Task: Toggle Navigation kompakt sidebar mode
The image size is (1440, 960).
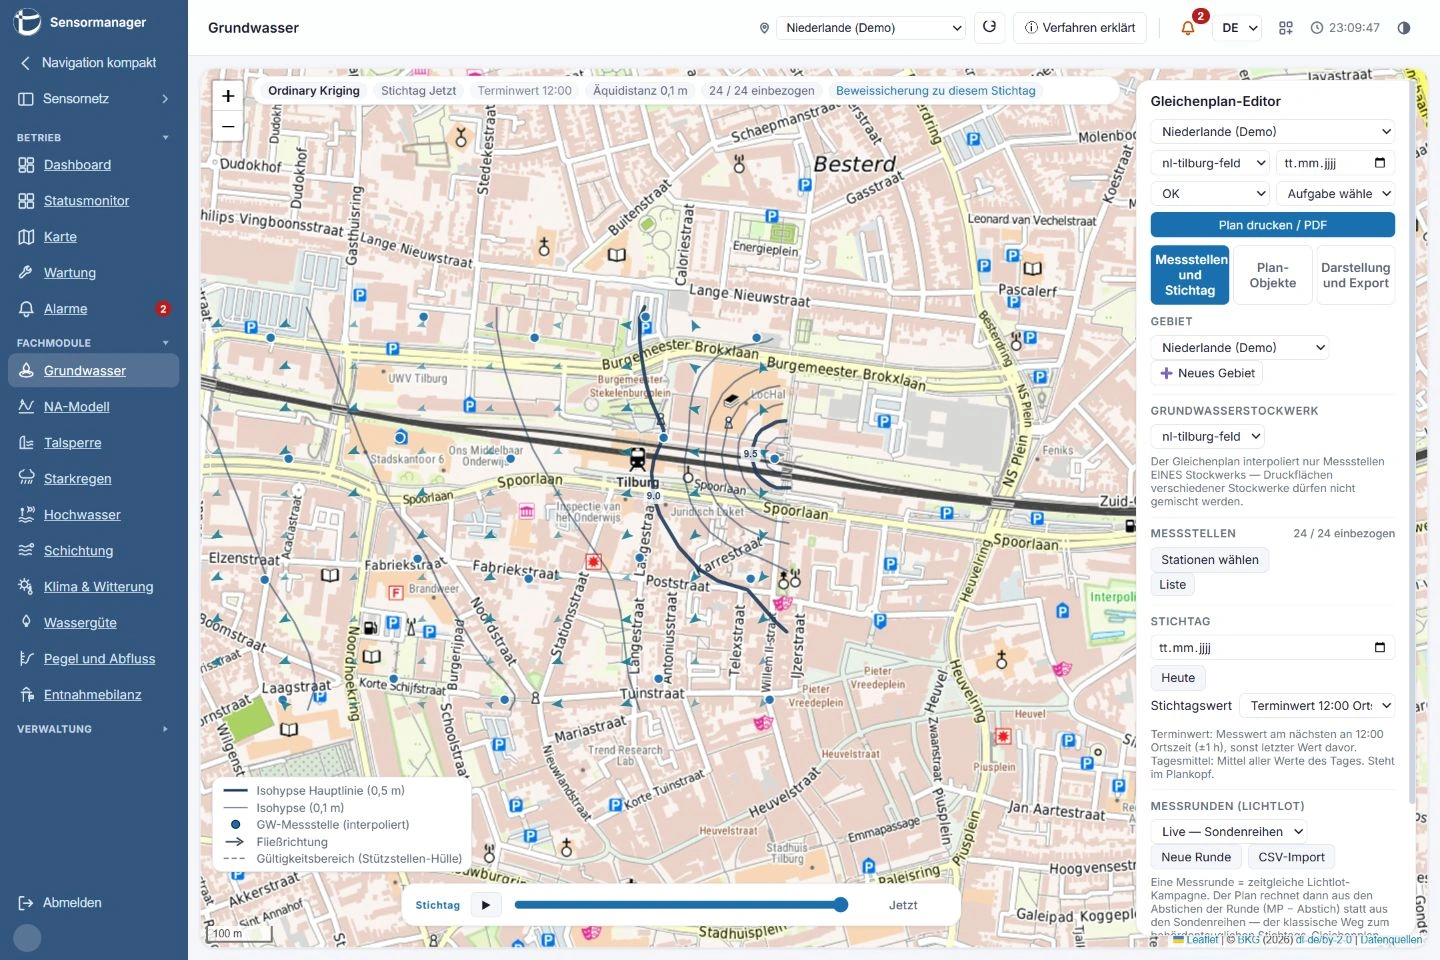Action: tap(94, 63)
